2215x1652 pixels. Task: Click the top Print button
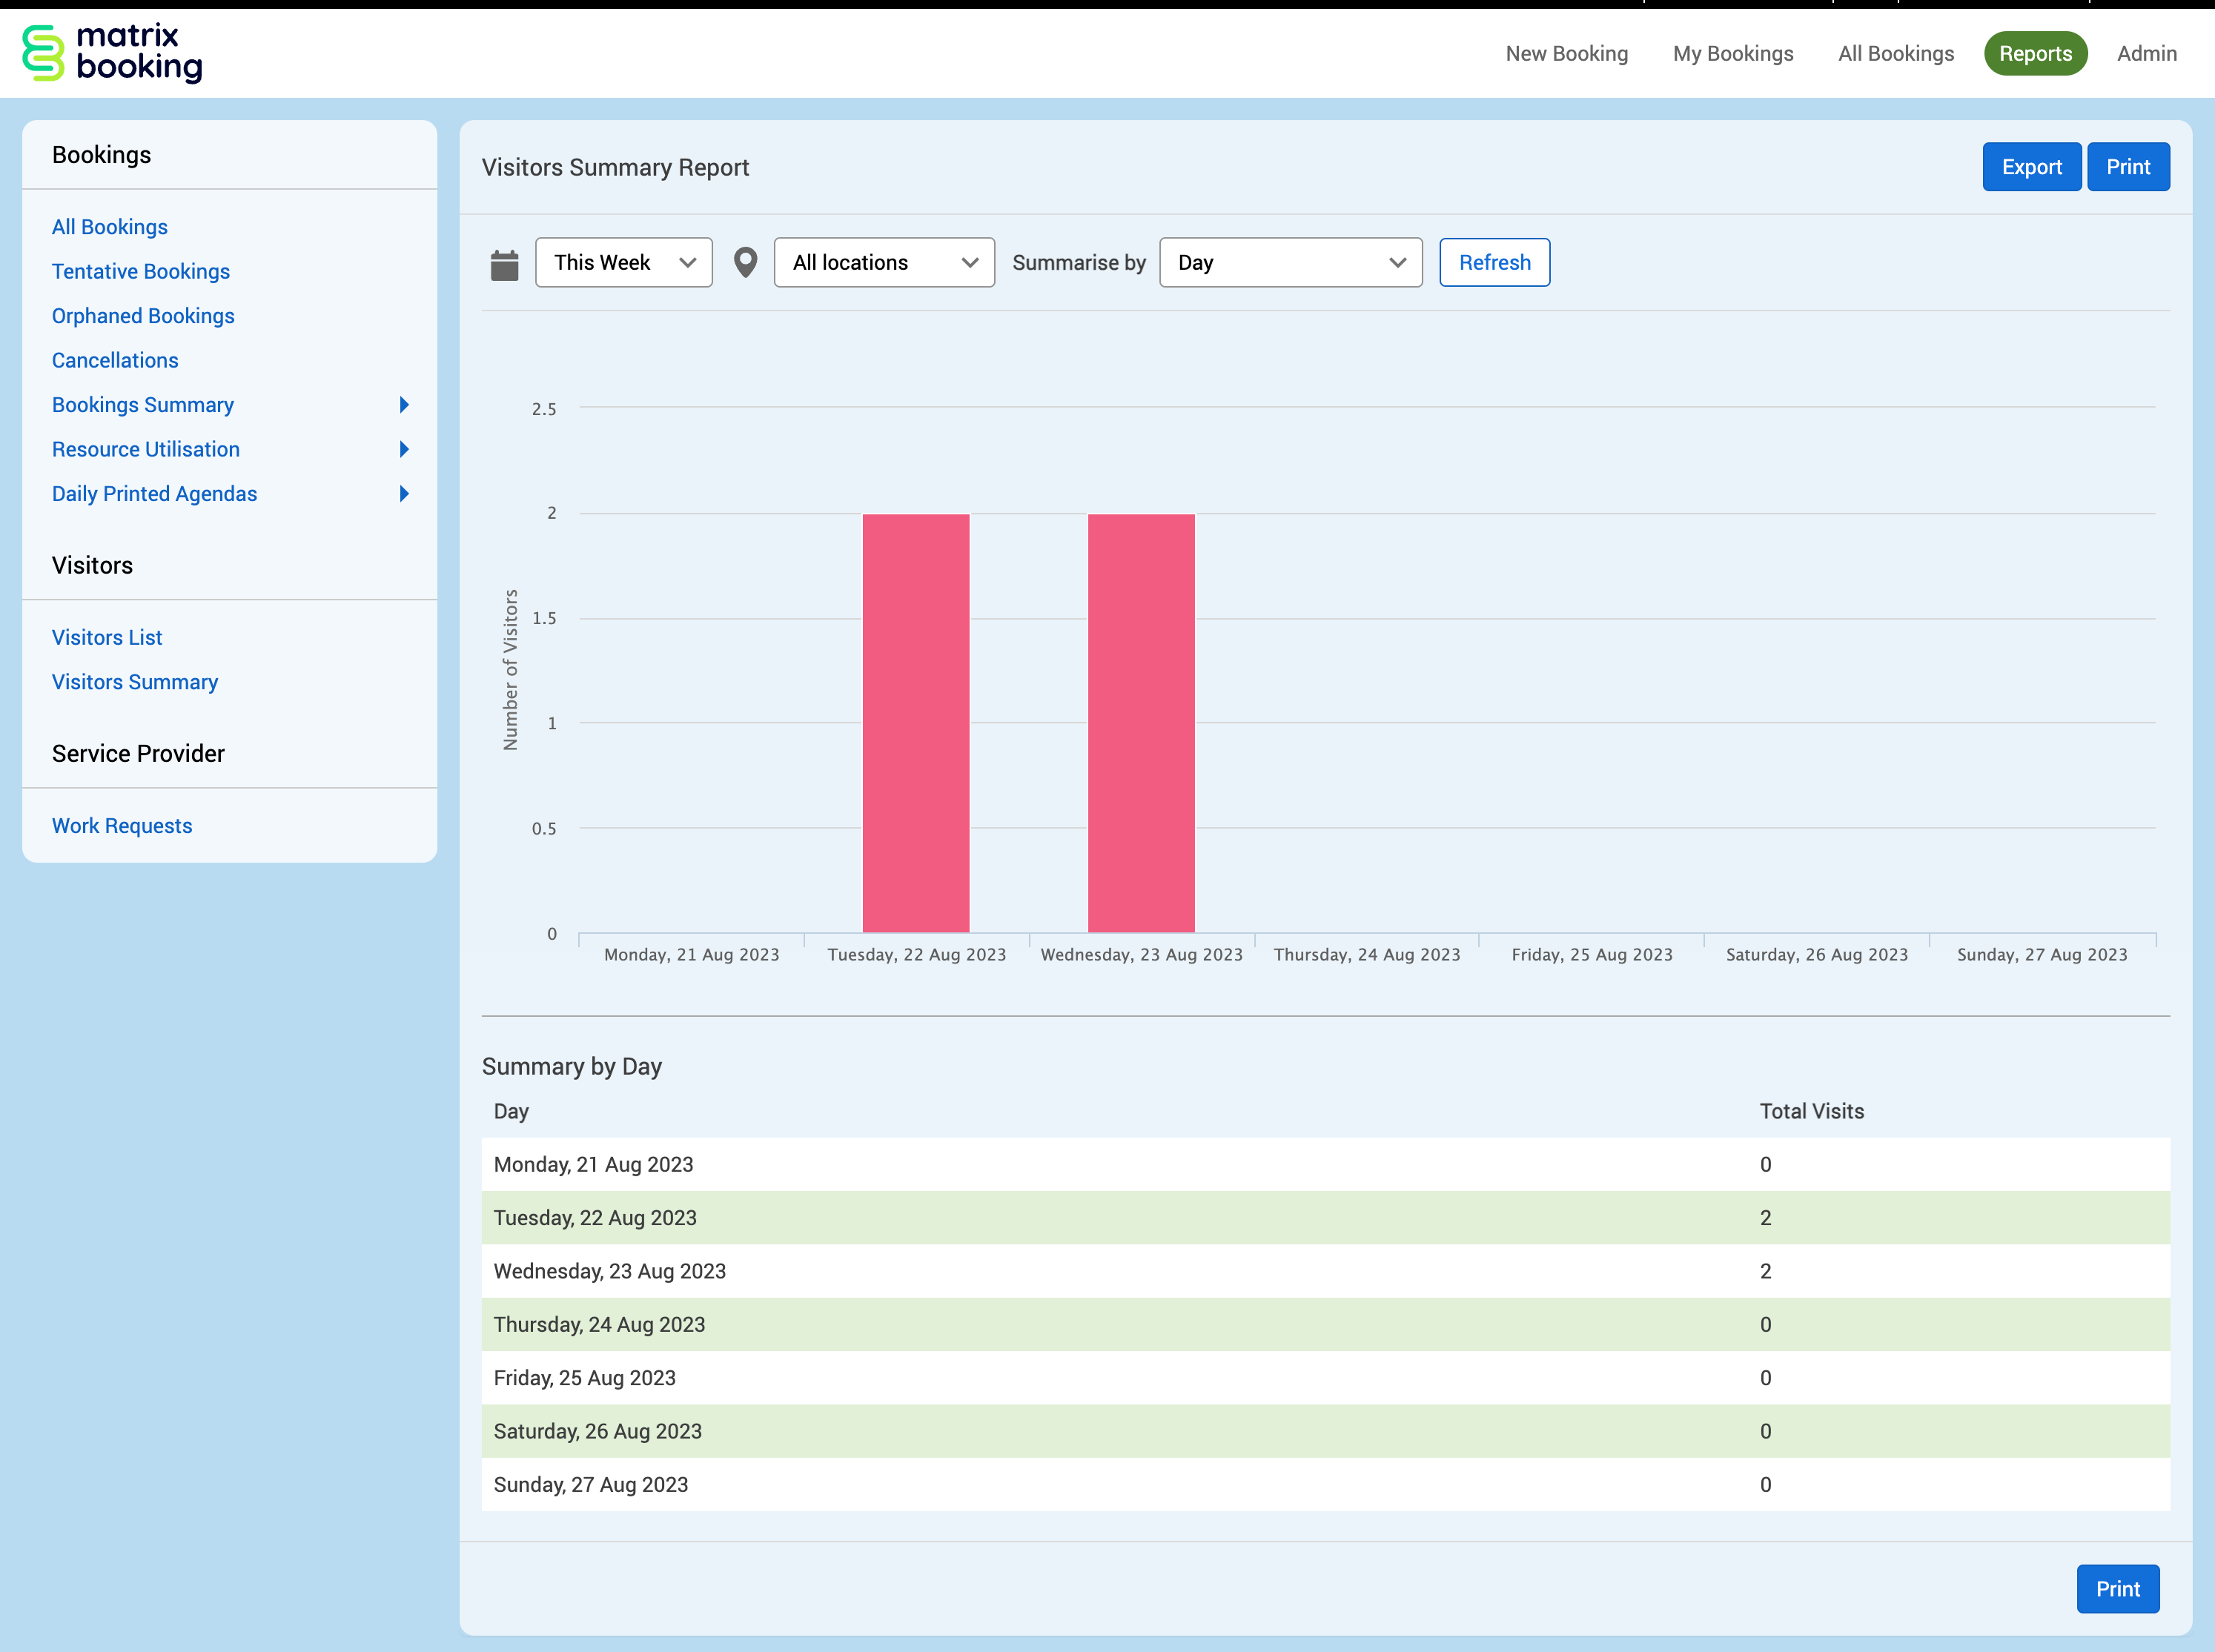(2127, 167)
